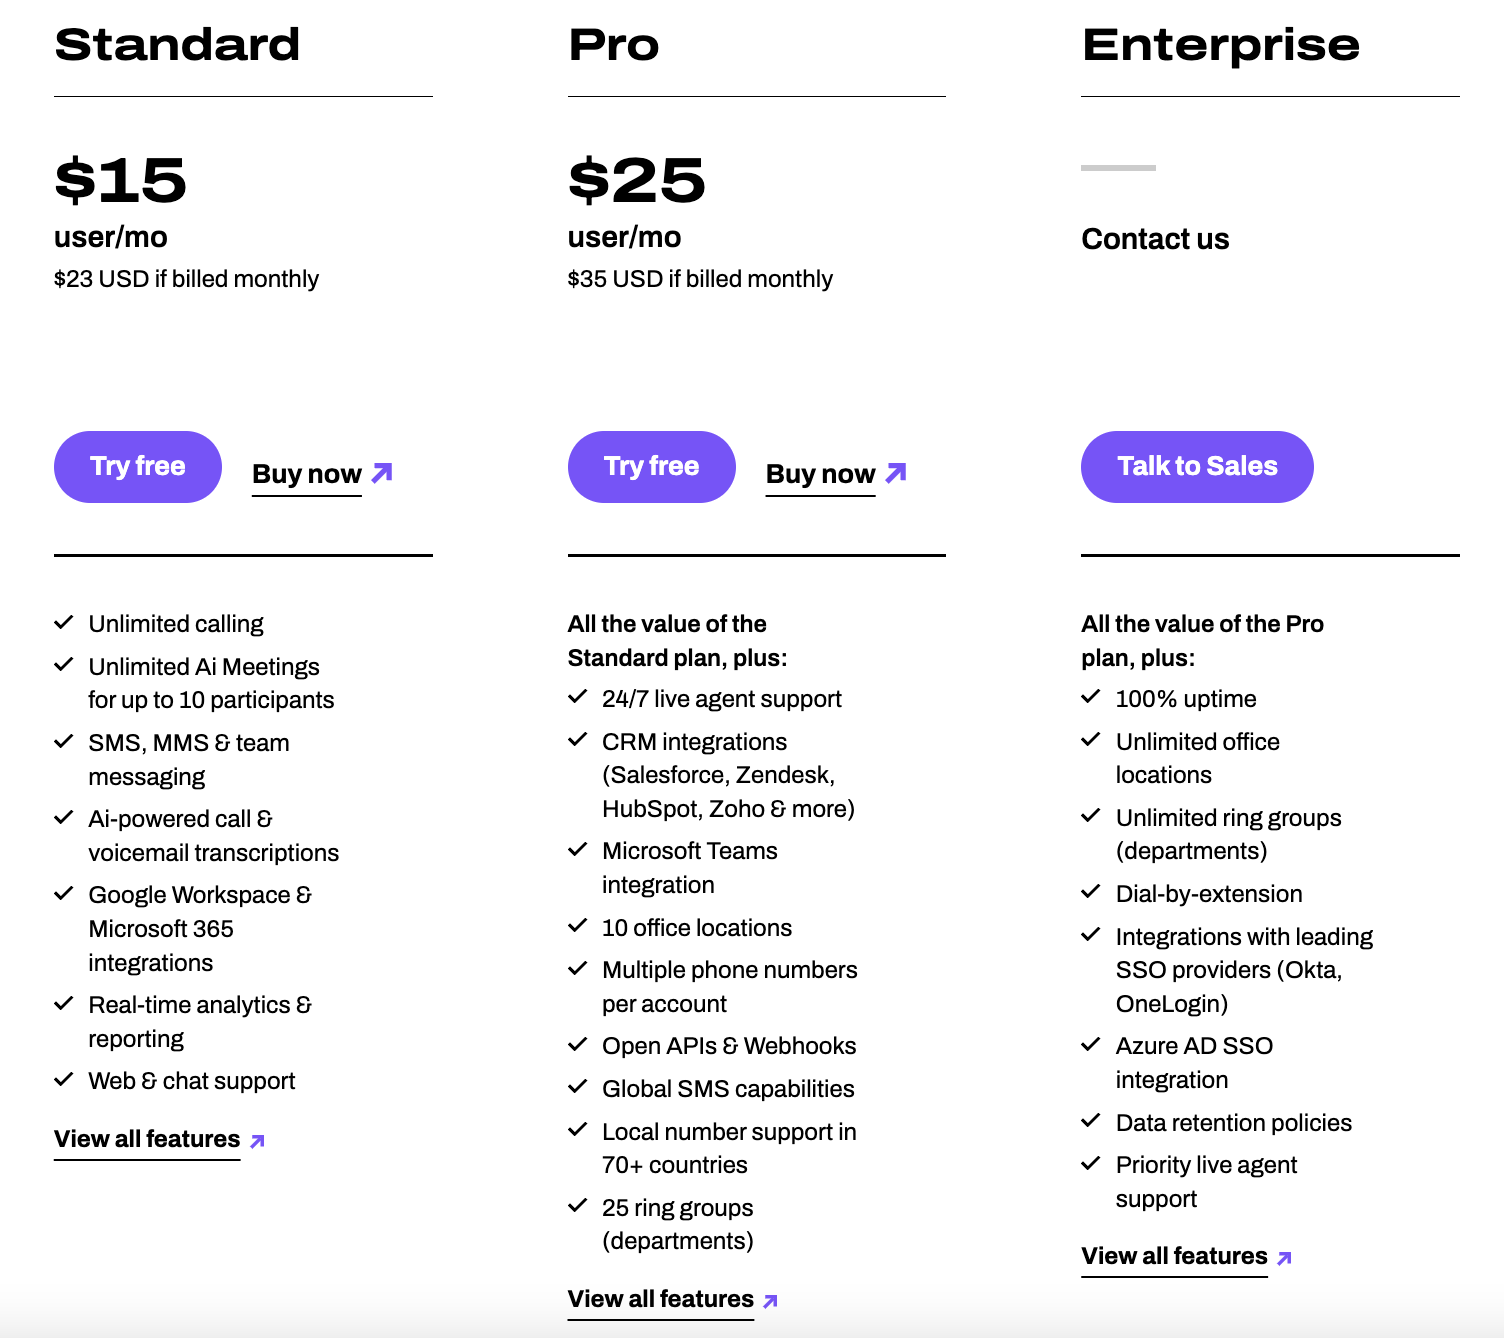Screen dimensions: 1504x1338
Task: Click checkmark icon beside Unlimited calling
Action: click(64, 623)
